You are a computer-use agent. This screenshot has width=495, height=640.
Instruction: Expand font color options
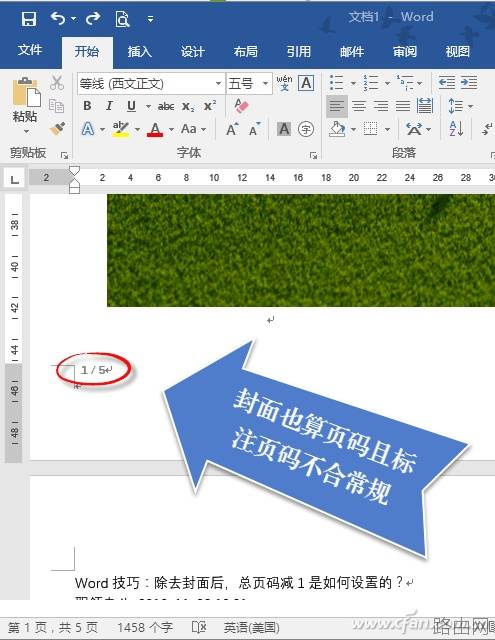(x=171, y=130)
